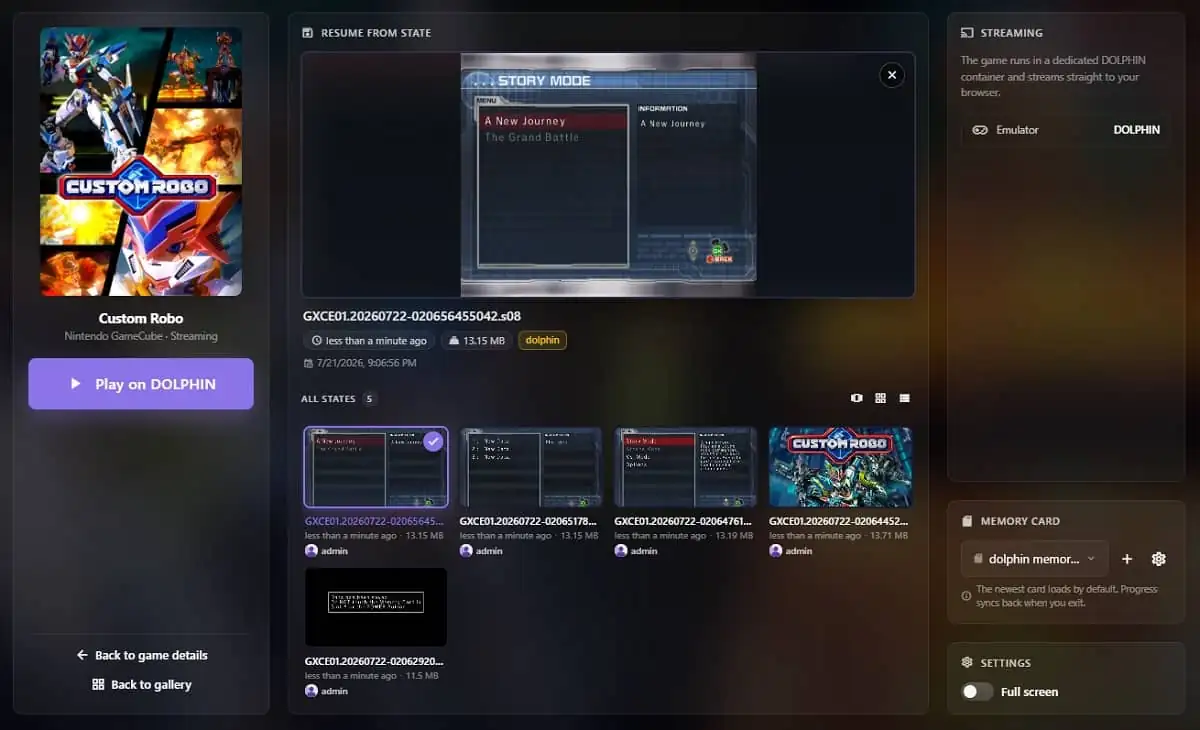Switch states to grid view icon

click(x=880, y=398)
